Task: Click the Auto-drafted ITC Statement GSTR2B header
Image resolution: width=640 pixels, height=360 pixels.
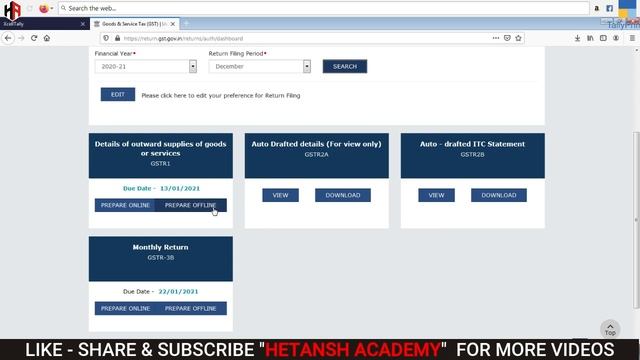Action: 473,156
